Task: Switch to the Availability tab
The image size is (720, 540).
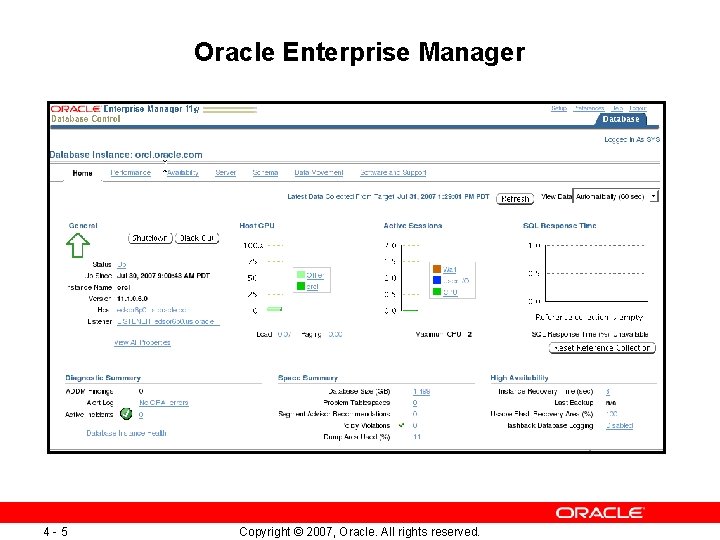Action: click(x=182, y=173)
